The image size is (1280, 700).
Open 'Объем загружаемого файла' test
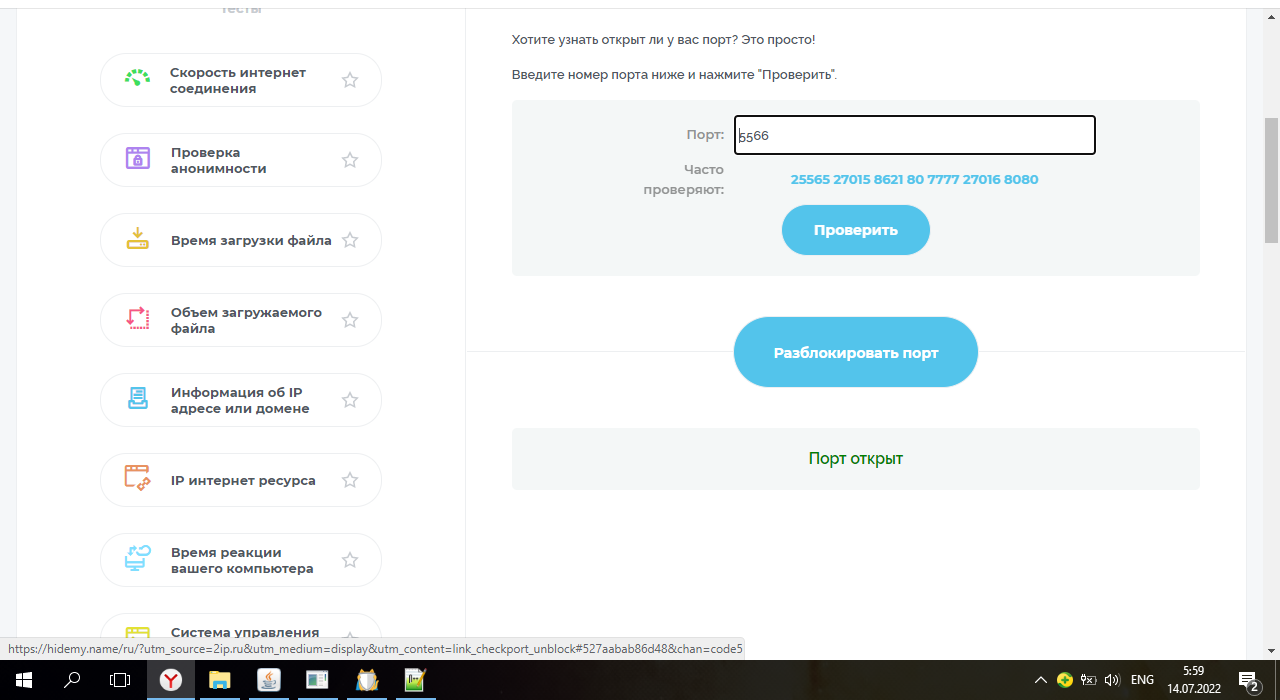pos(245,320)
